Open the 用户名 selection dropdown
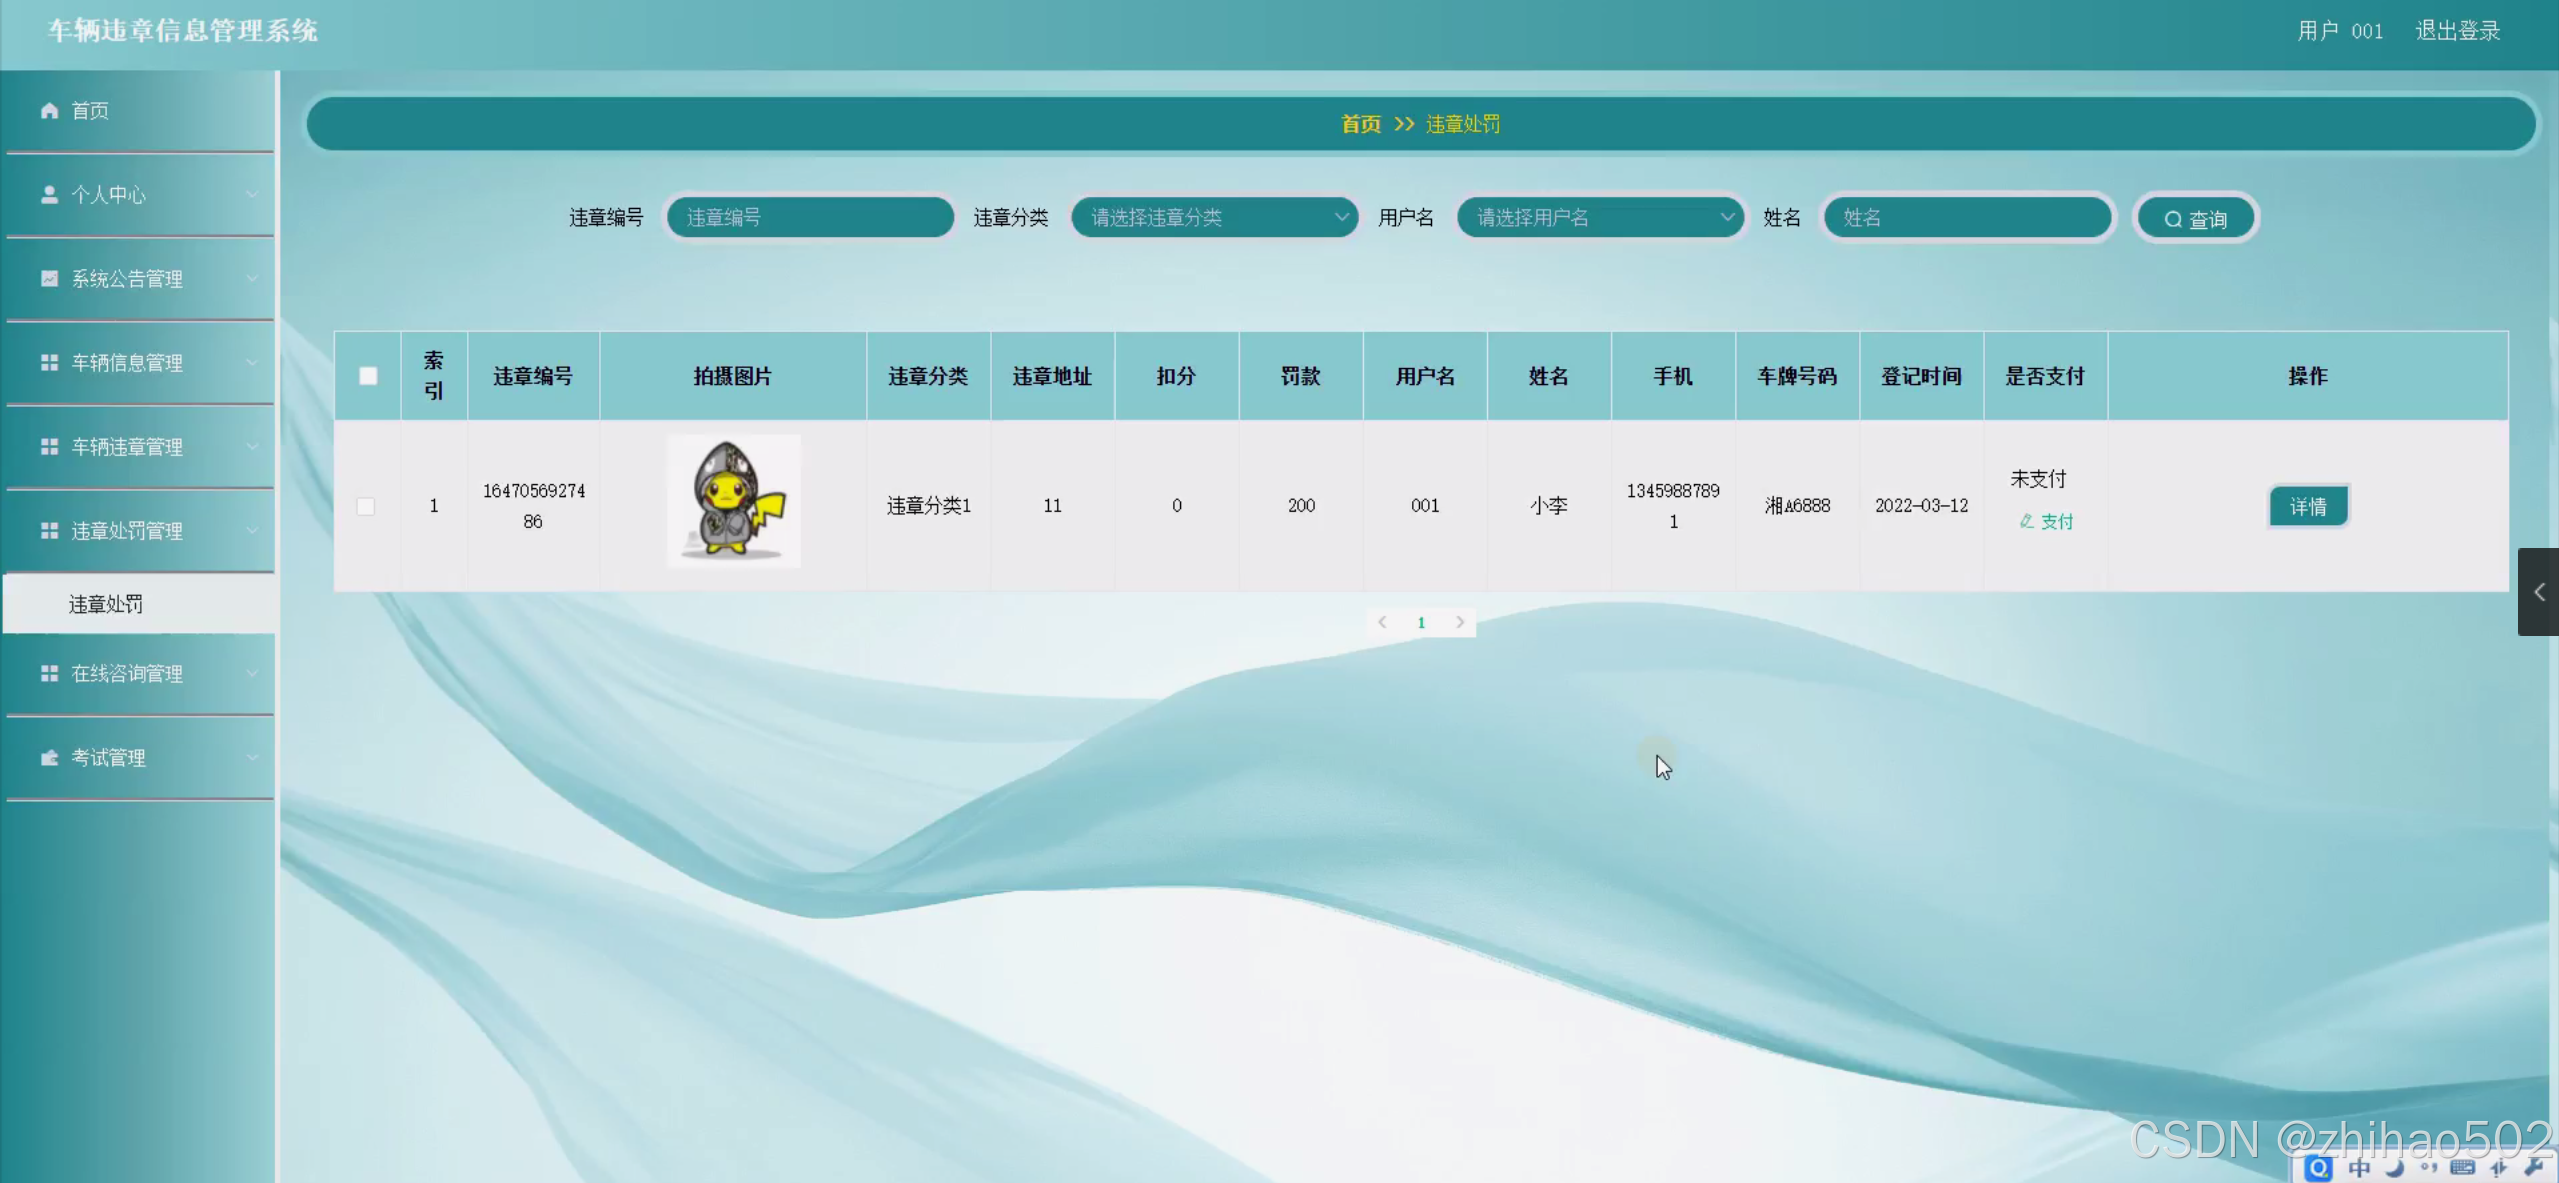This screenshot has height=1183, width=2559. tap(1600, 217)
